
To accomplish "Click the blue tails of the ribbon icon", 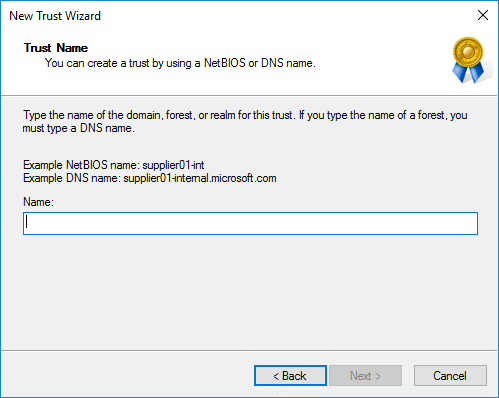I will coord(468,72).
